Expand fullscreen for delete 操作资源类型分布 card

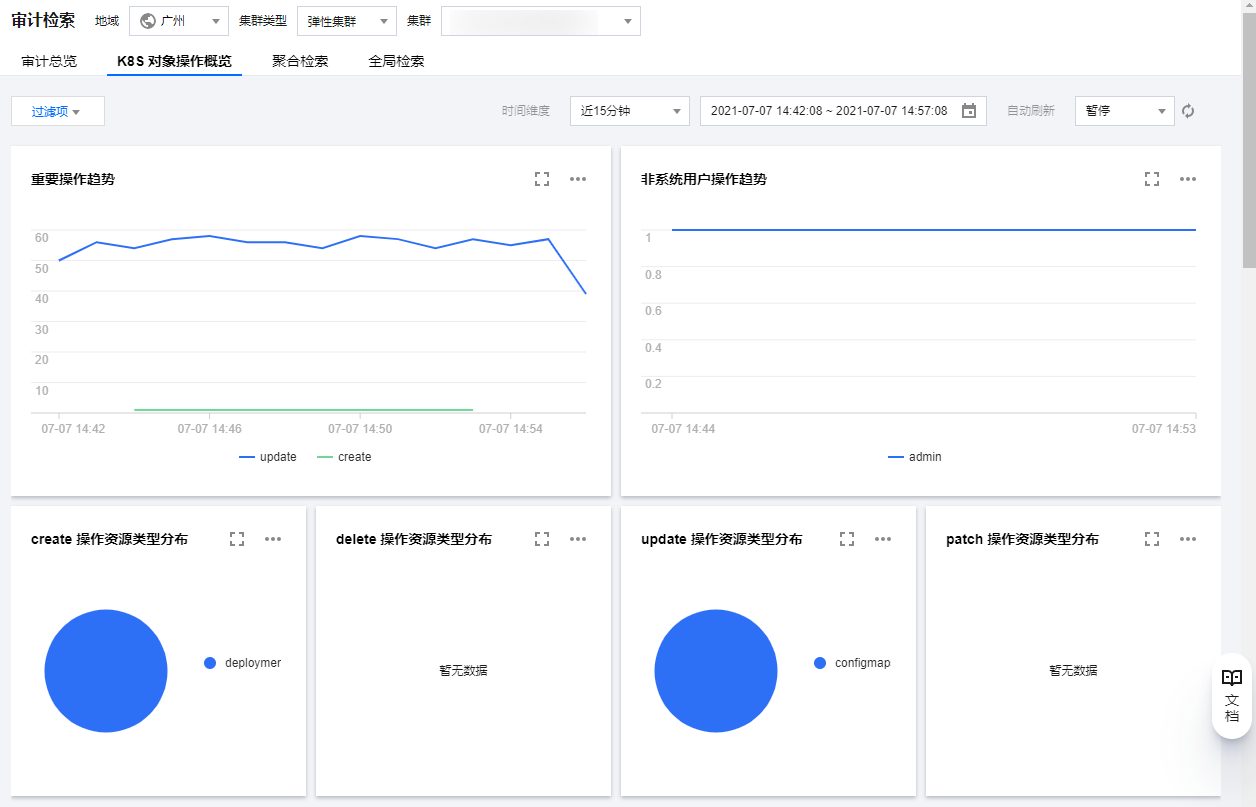[542, 539]
